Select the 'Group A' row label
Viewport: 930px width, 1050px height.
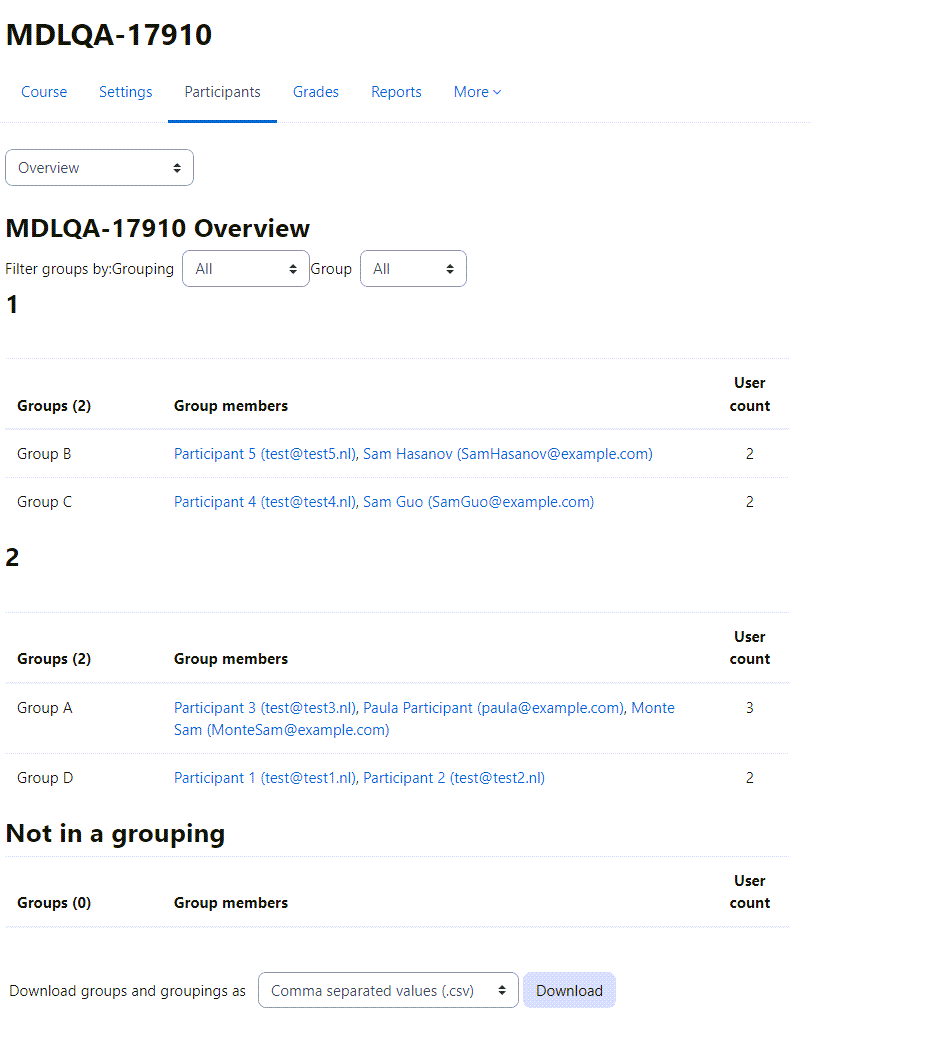coord(45,708)
